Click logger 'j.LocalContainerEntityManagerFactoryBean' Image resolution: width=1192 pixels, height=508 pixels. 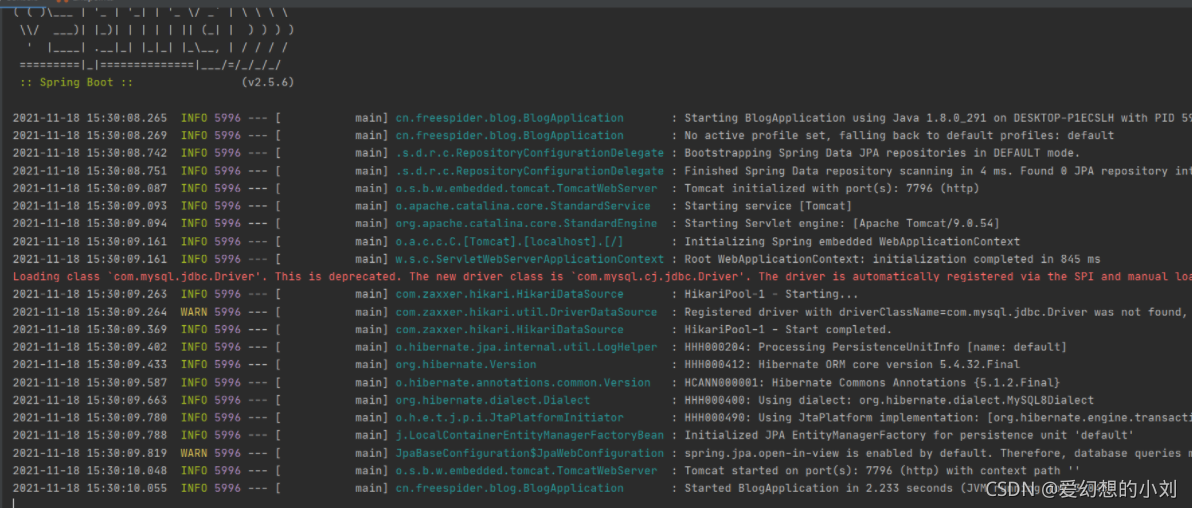530,436
